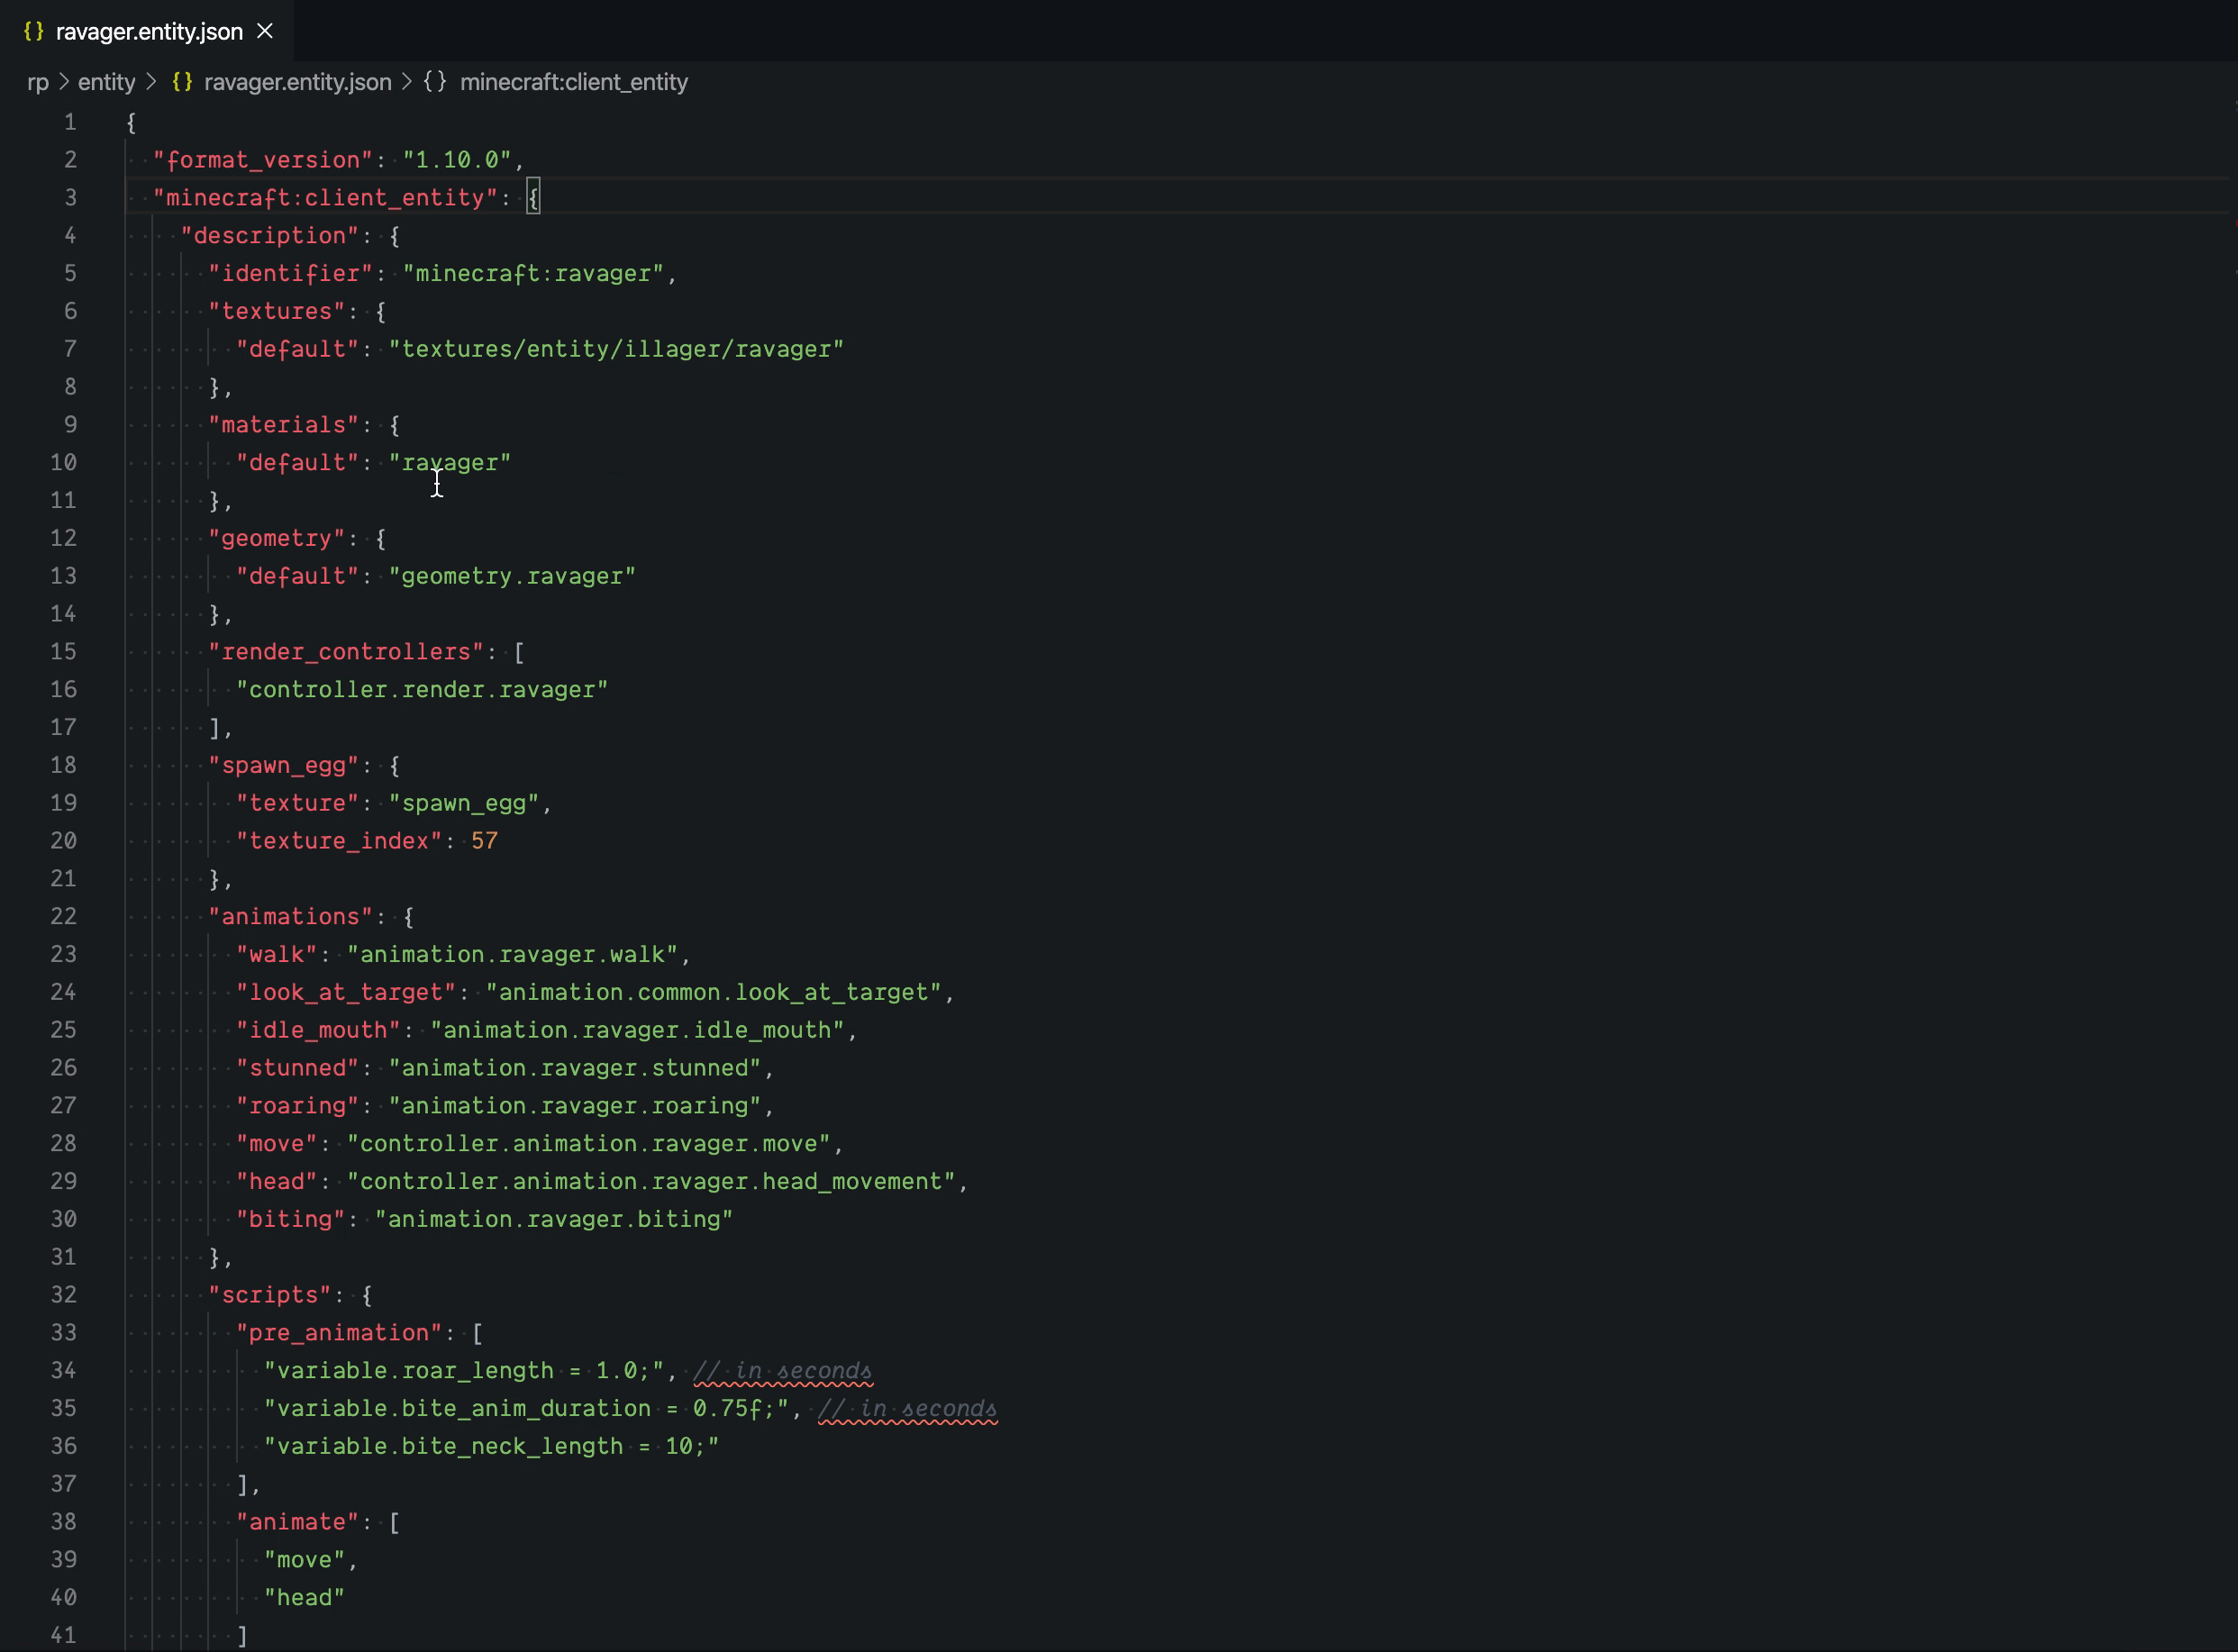Click chevron between rp and entity

(64, 82)
